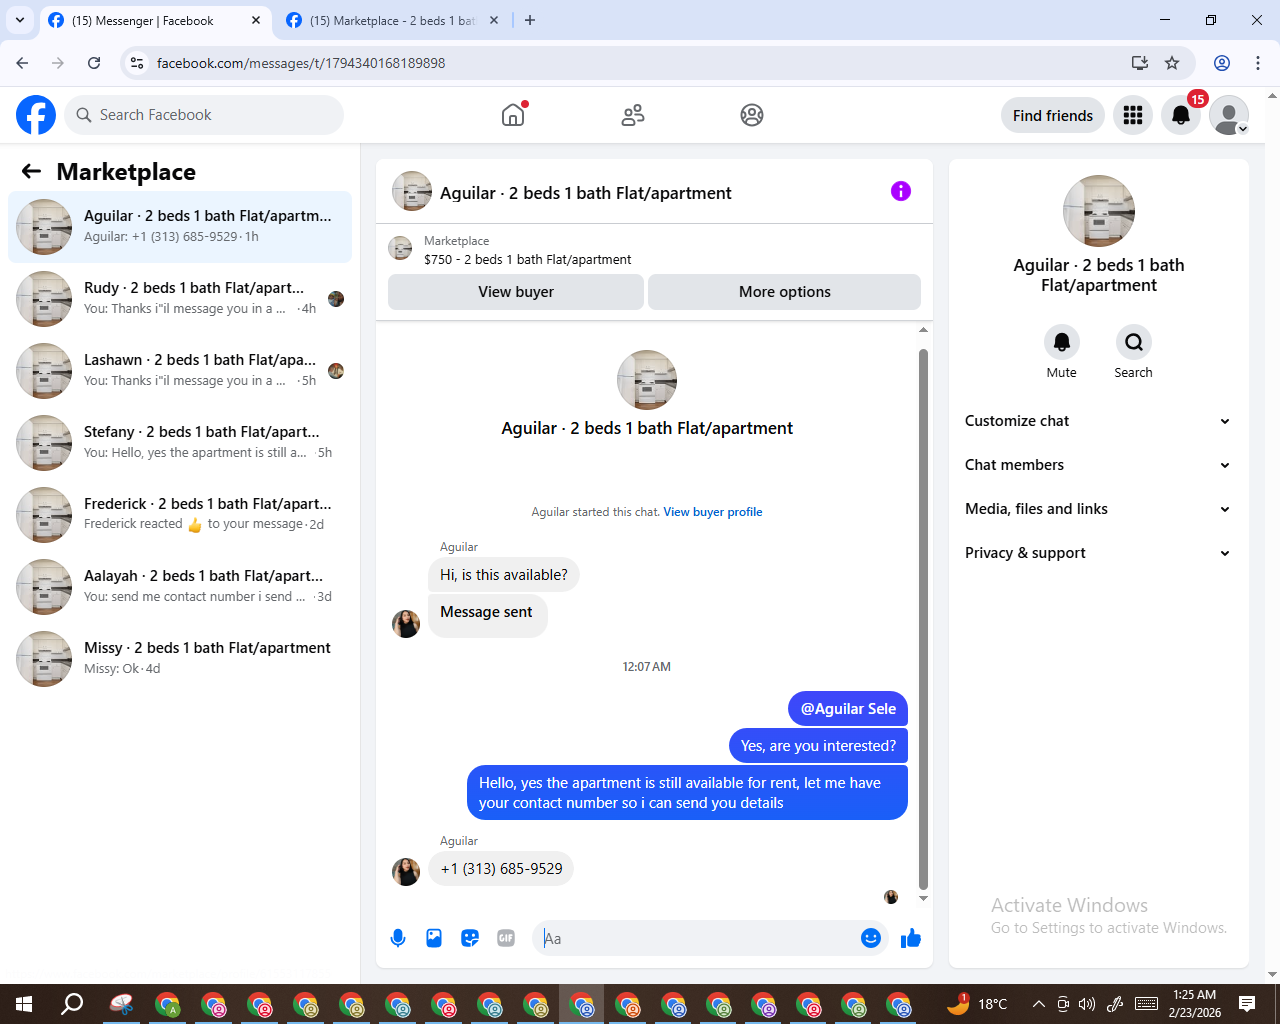
Task: Go back with browser back arrow
Action: tap(22, 63)
